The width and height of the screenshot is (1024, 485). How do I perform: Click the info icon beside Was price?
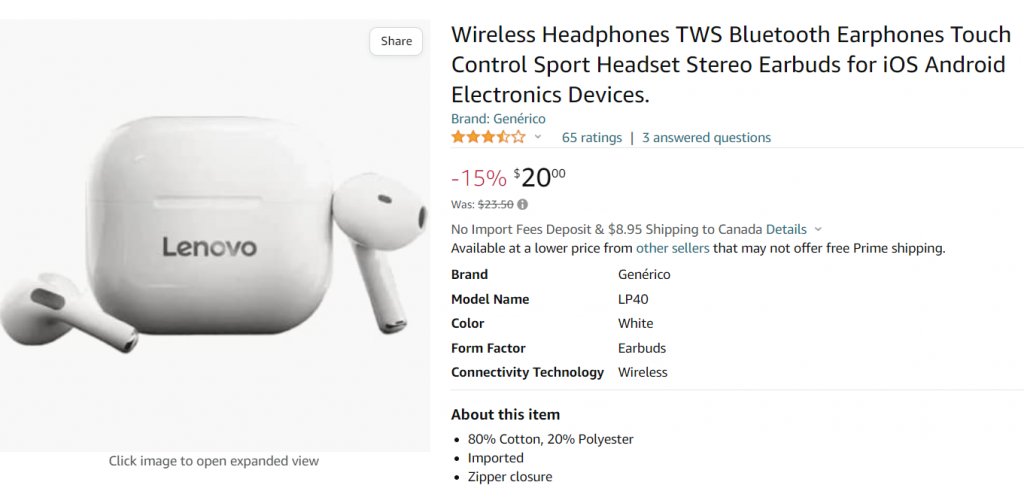click(523, 204)
